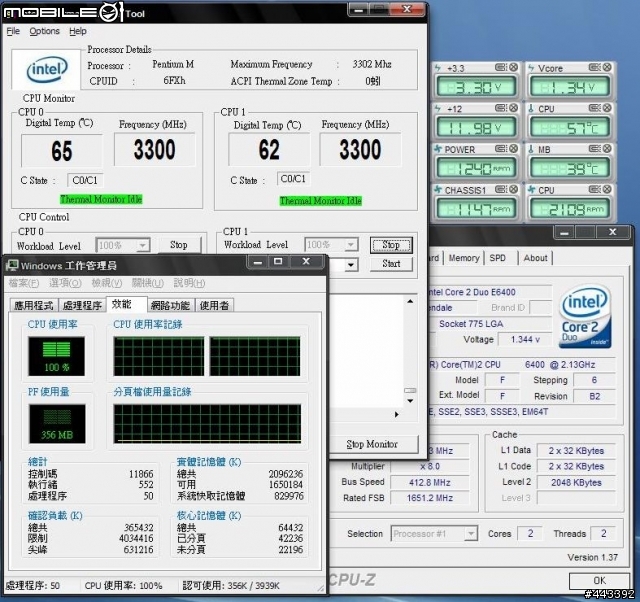Click the Intel logo in Processor Details
The height and width of the screenshot is (602, 640).
pos(46,70)
